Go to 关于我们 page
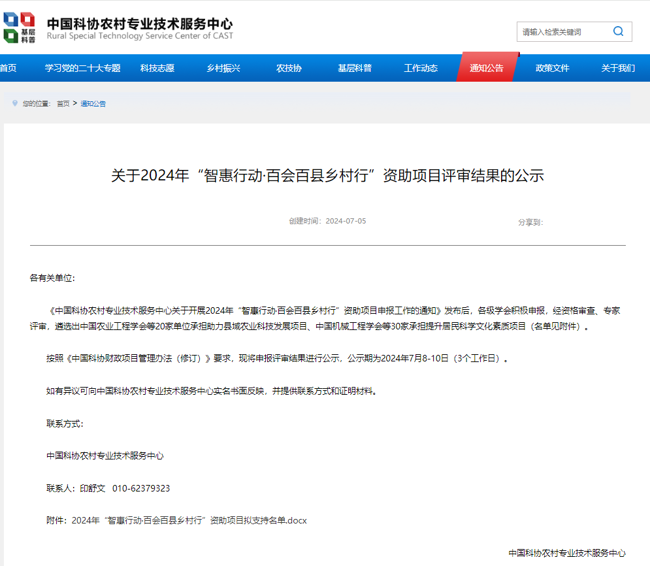 click(617, 68)
